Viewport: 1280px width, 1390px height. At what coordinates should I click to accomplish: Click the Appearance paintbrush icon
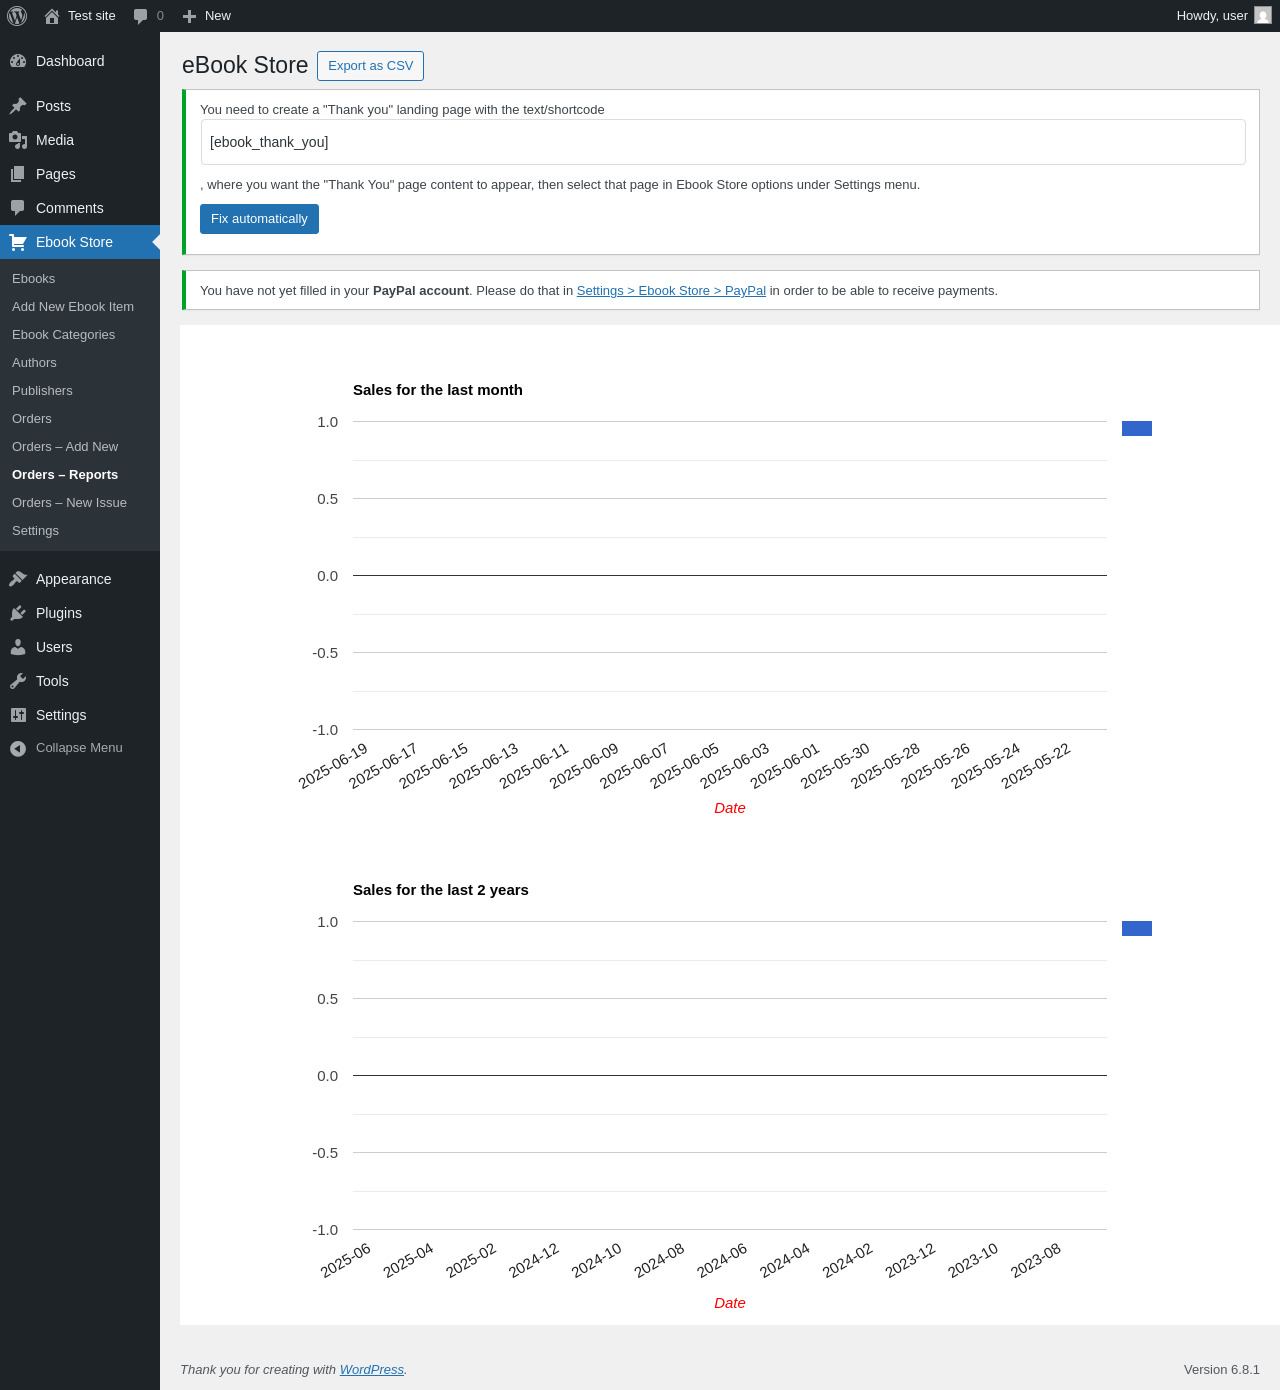[x=18, y=579]
